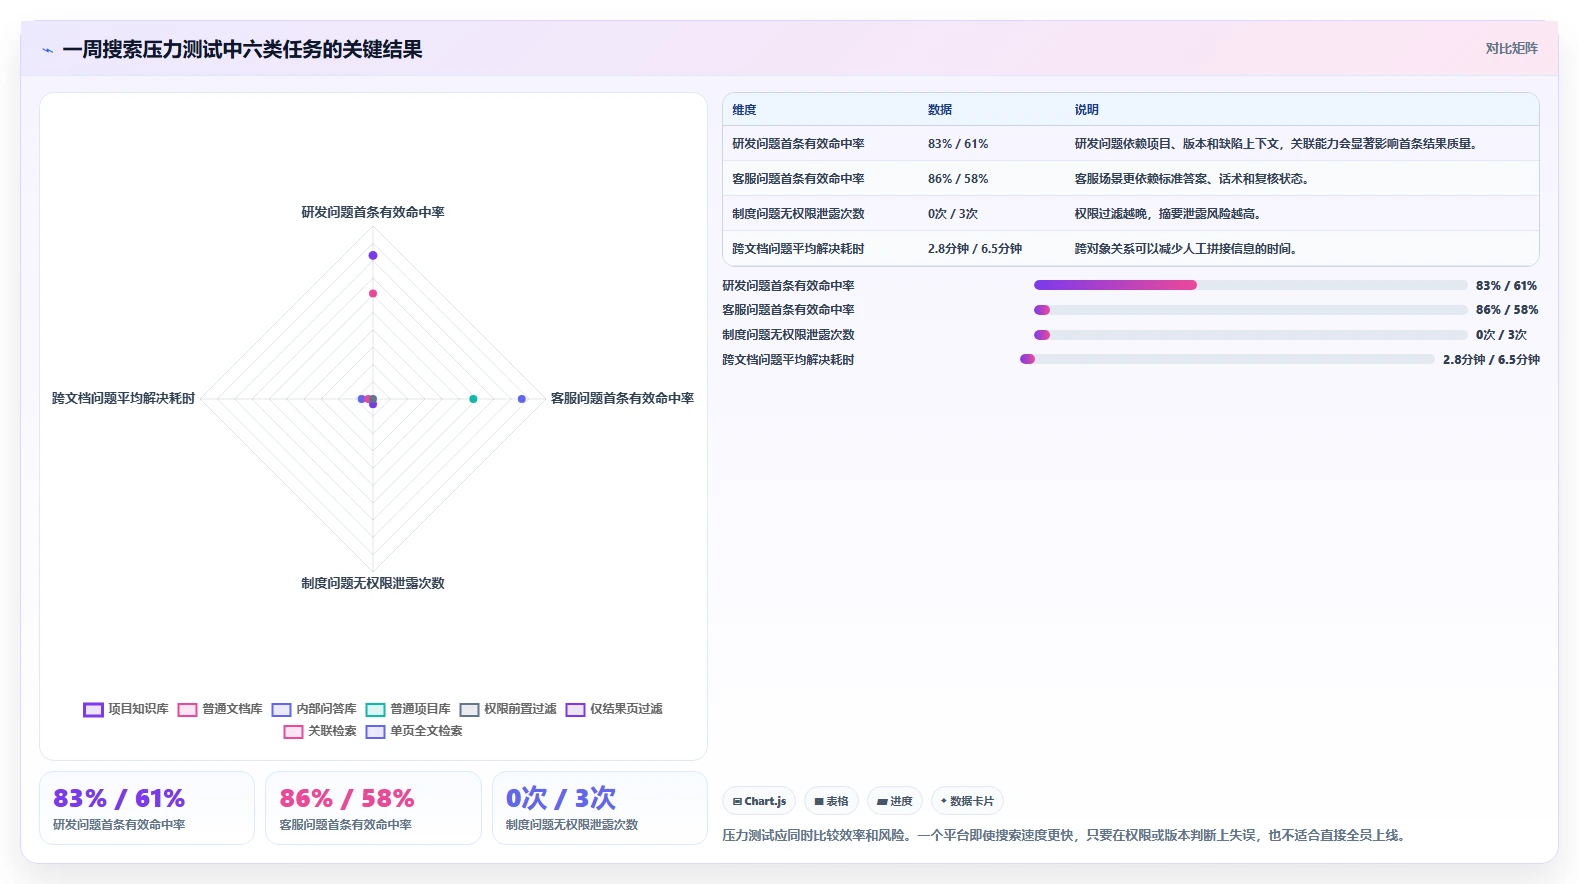The image size is (1579, 884).
Task: Click the 跨文档问题平均解决耗时 table row label
Action: click(798, 249)
